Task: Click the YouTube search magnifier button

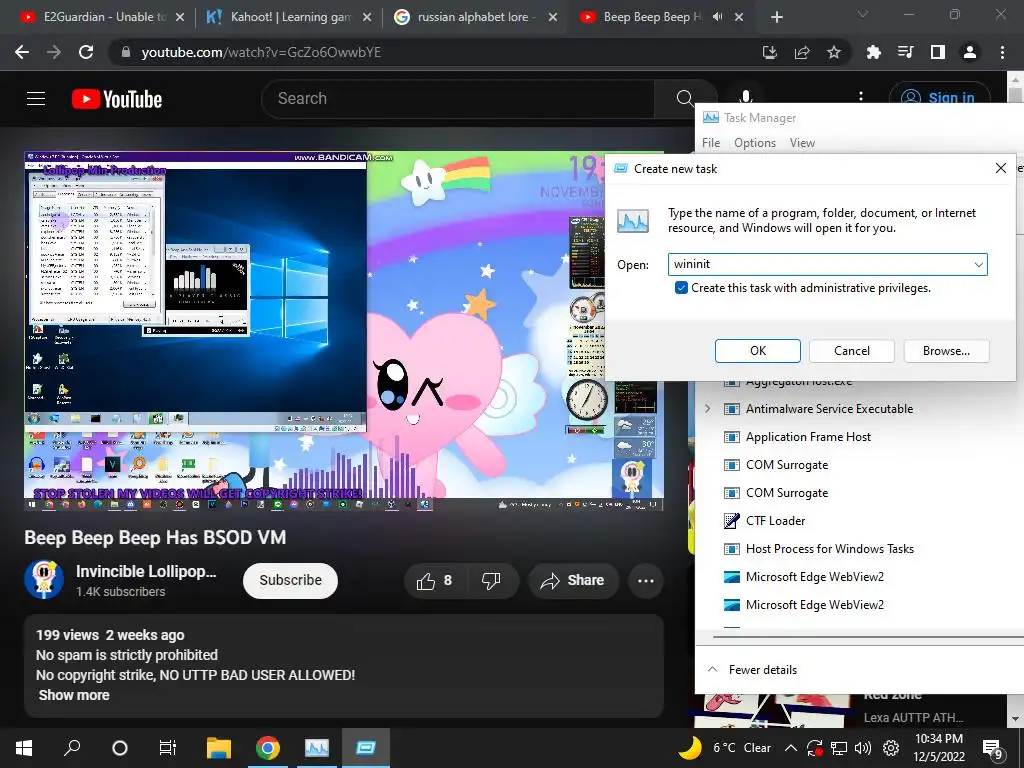Action: coord(684,99)
